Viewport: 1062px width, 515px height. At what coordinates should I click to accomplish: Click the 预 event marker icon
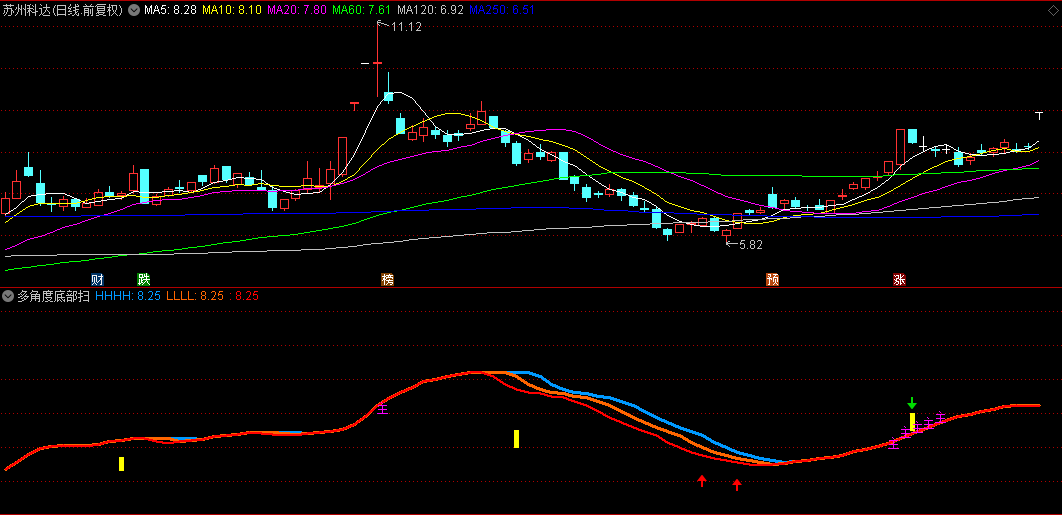click(x=772, y=280)
